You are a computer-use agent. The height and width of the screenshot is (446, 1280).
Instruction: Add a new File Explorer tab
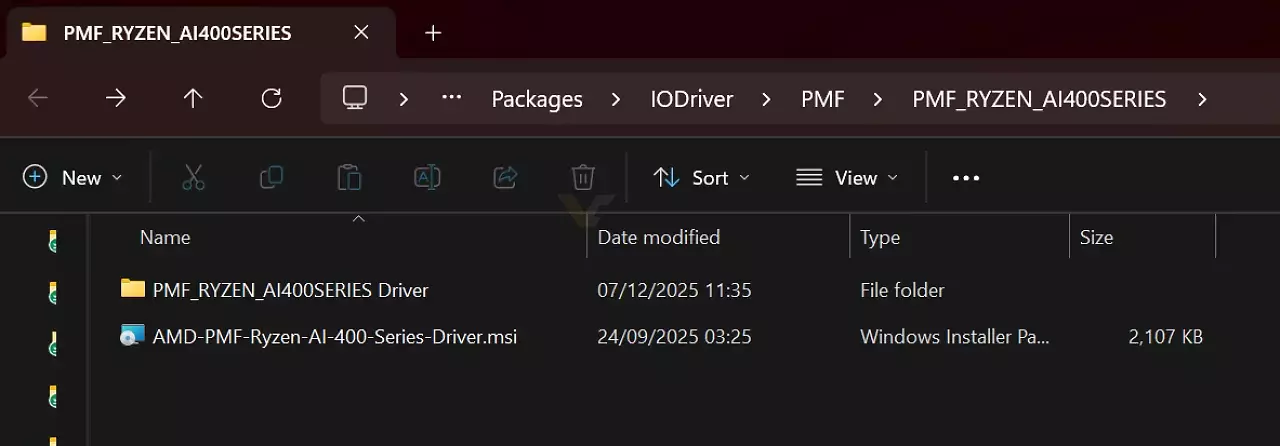tap(433, 33)
